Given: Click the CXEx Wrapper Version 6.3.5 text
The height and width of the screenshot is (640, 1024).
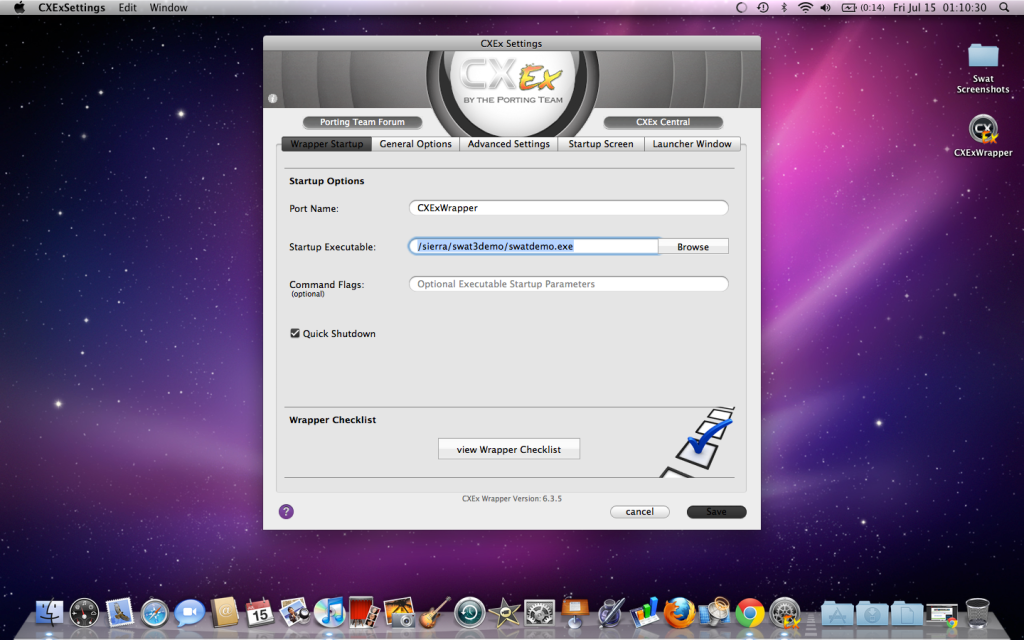Looking at the screenshot, I should coord(512,498).
